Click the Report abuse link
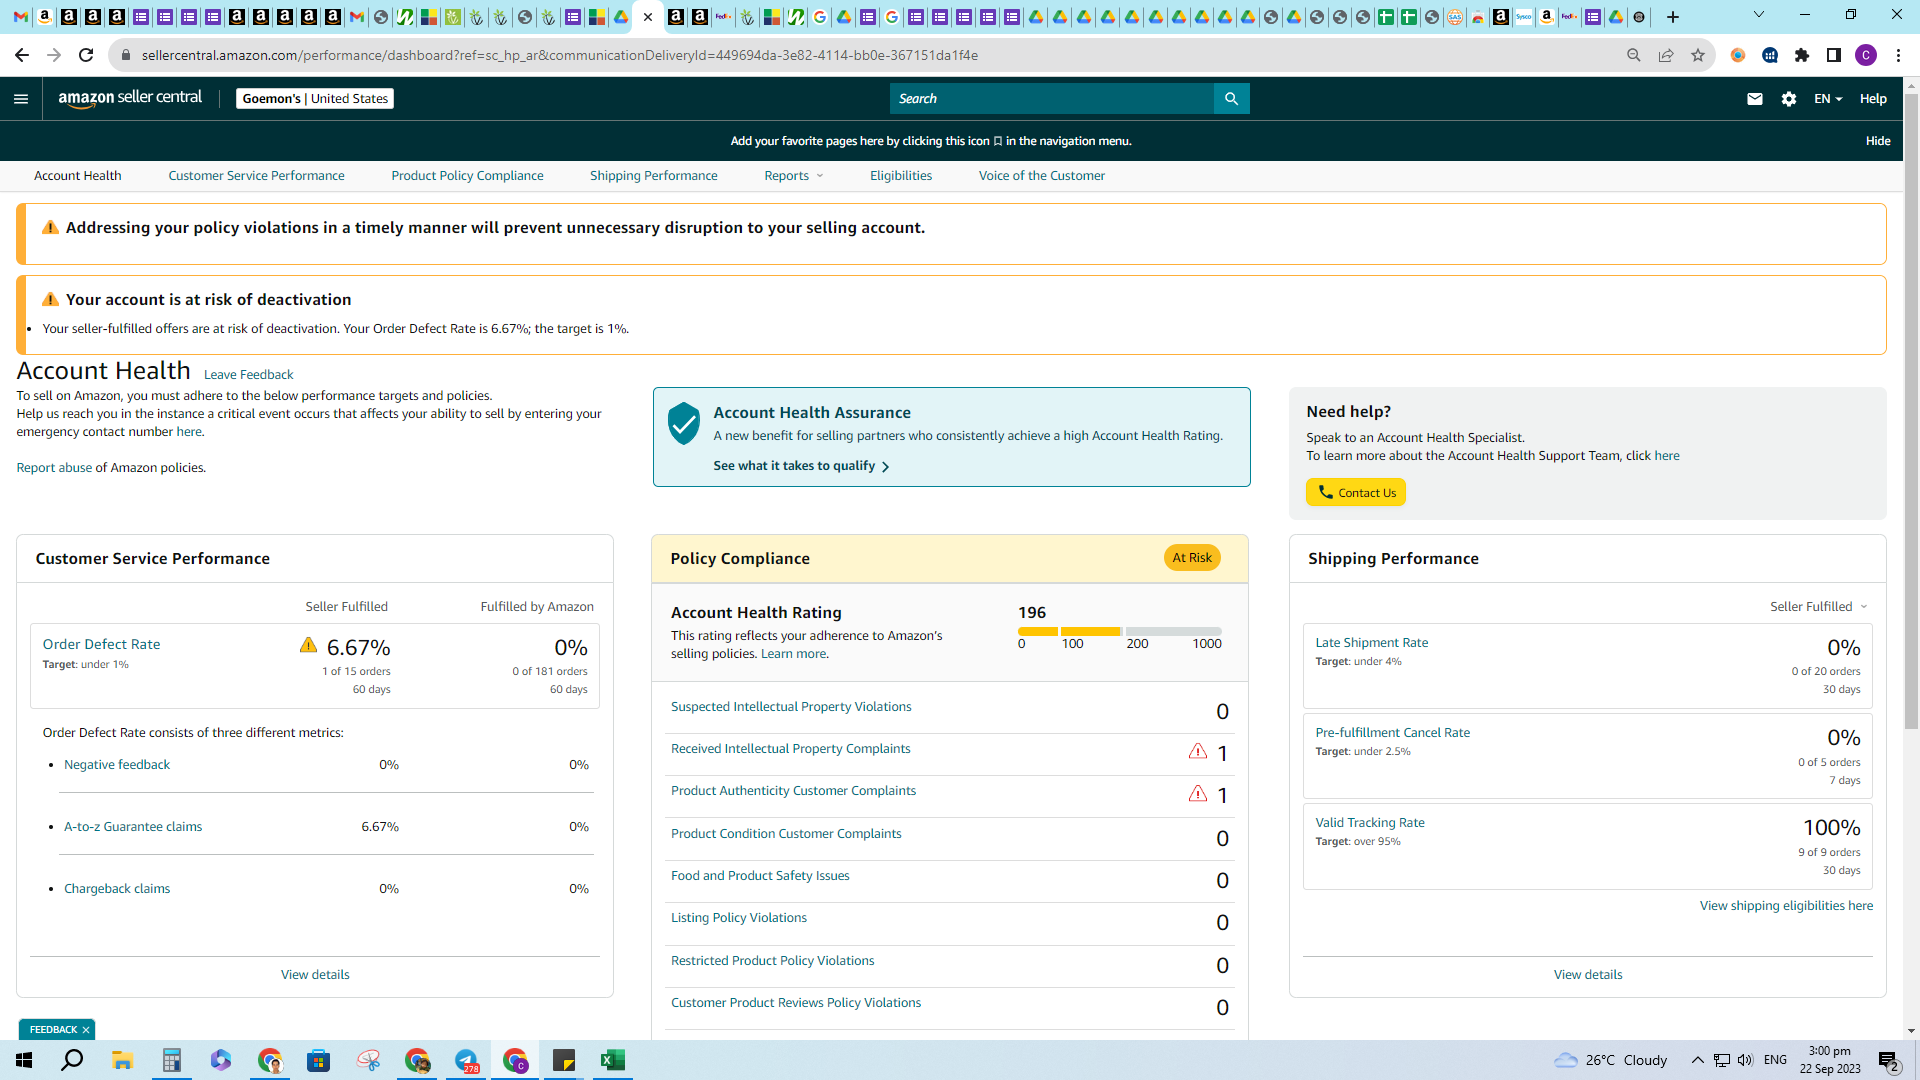The width and height of the screenshot is (1920, 1080). (54, 468)
